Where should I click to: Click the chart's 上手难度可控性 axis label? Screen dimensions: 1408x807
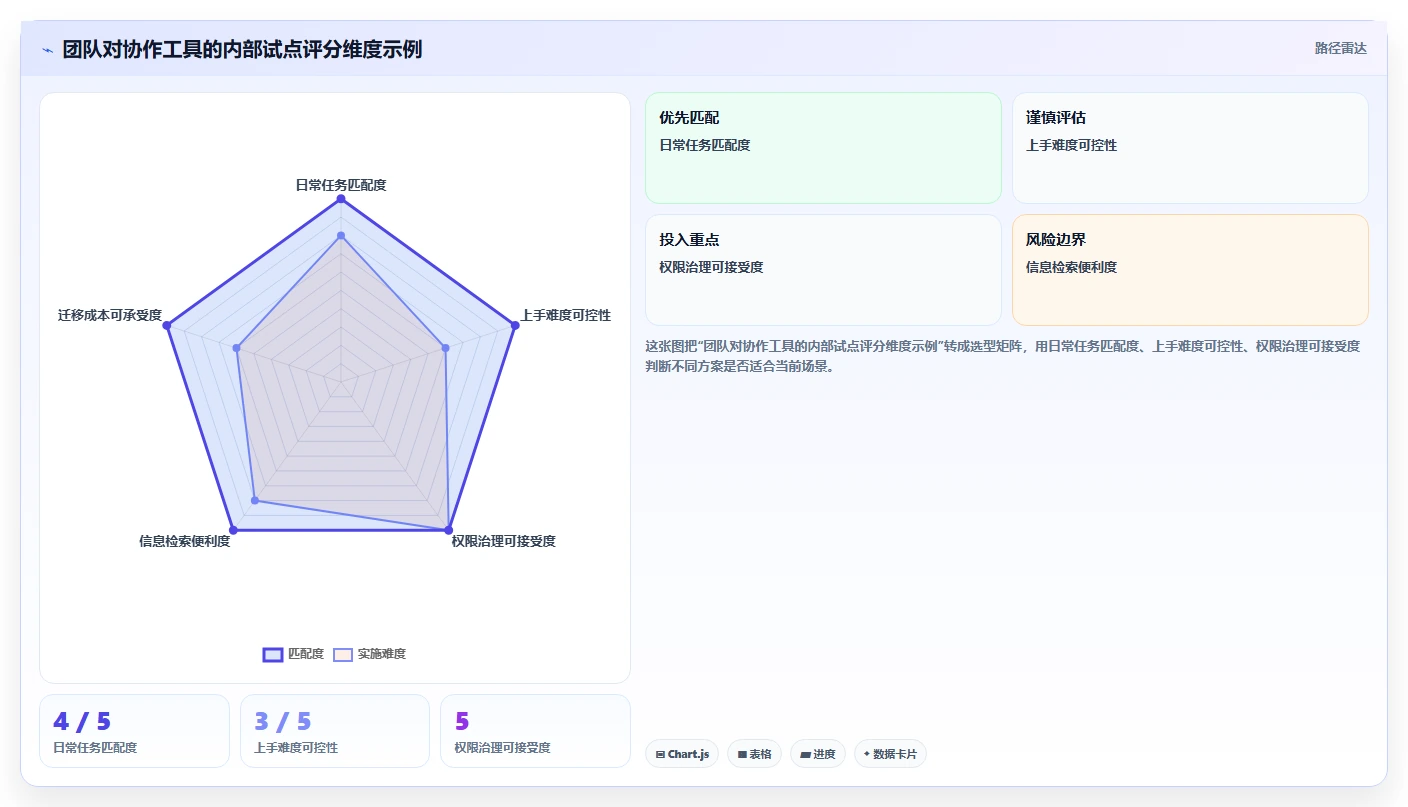pos(565,315)
